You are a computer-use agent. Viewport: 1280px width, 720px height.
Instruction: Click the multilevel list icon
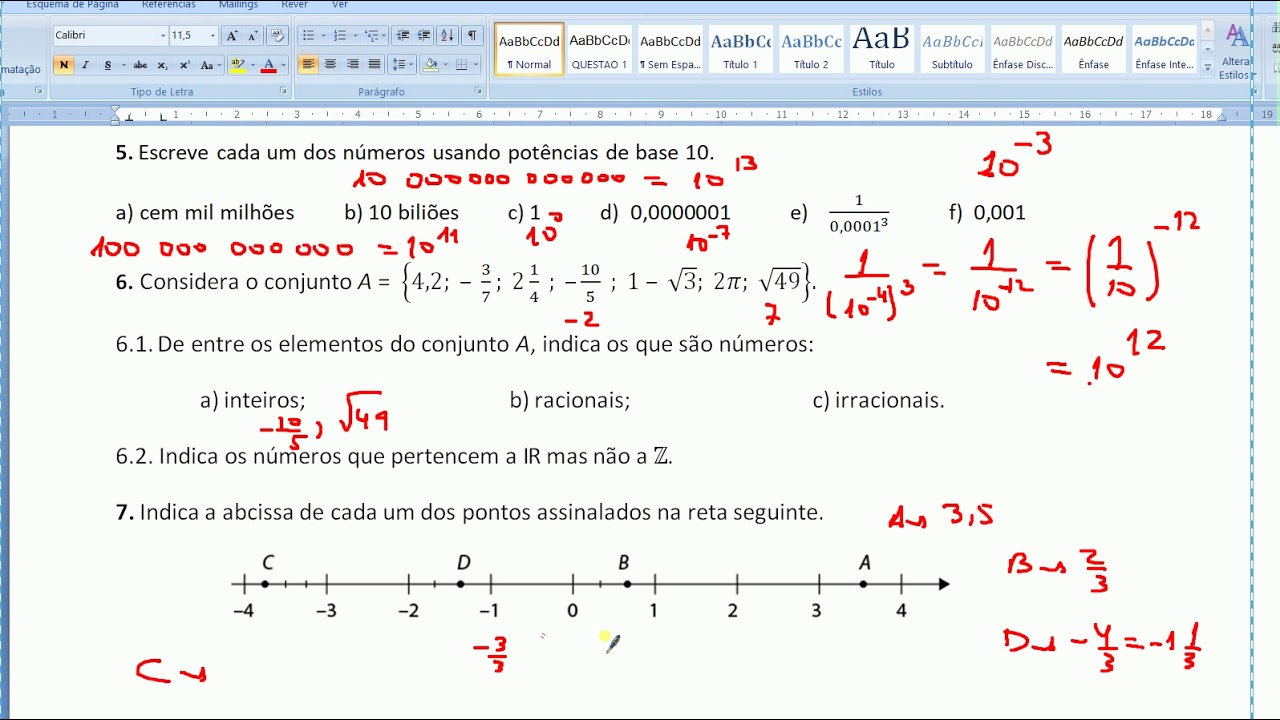tap(373, 36)
